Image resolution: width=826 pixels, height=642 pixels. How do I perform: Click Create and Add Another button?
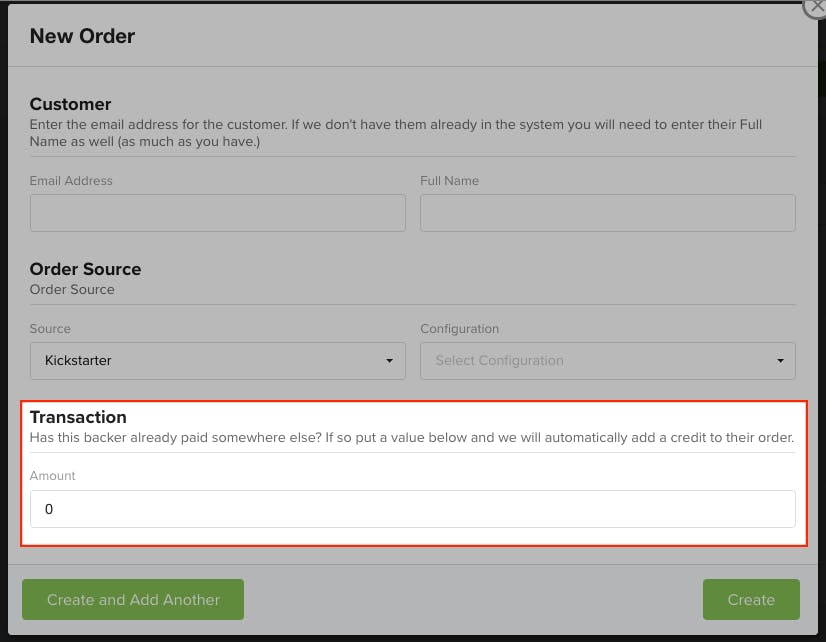(133, 599)
